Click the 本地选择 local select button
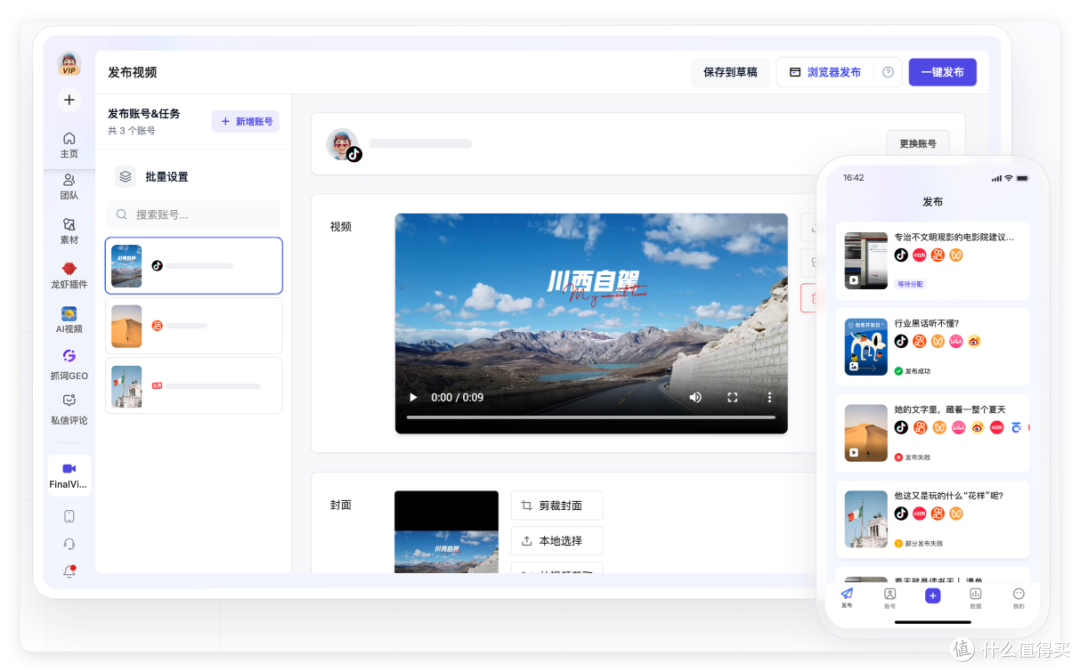Image resolution: width=1080 pixels, height=672 pixels. tap(557, 541)
